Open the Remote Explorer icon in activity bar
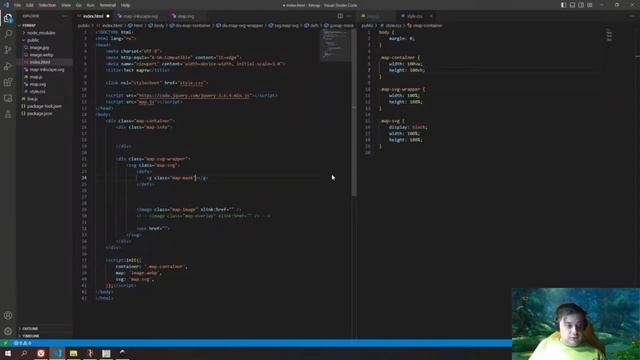Viewport: 640px width, 360px height. (x=8, y=98)
